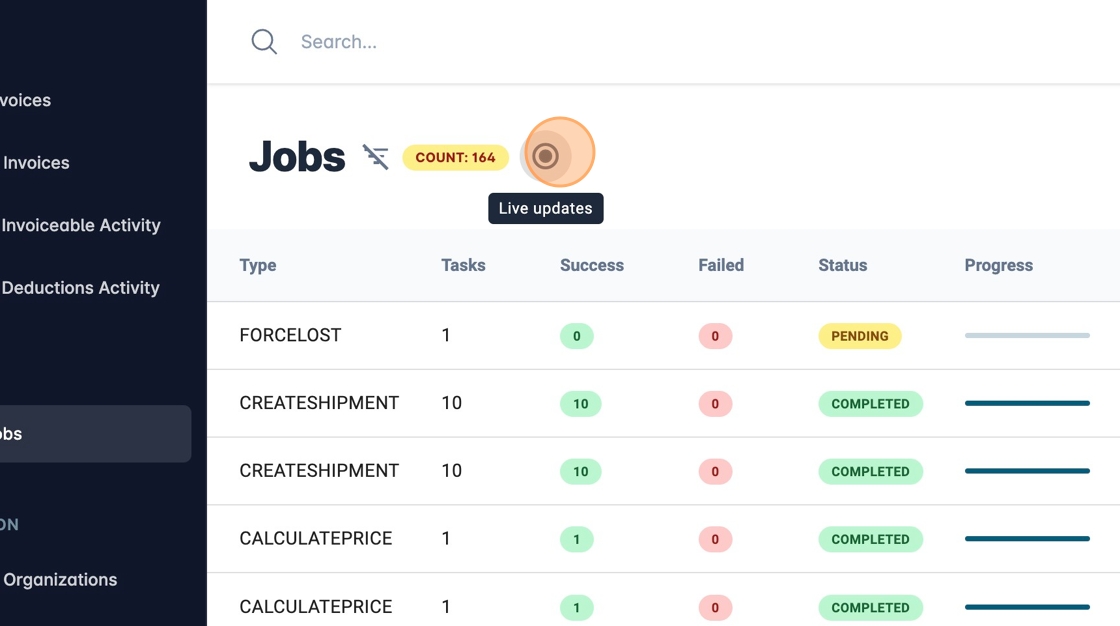This screenshot has height=626, width=1120.
Task: Click the FORCELOST failed count badge
Action: coord(715,336)
